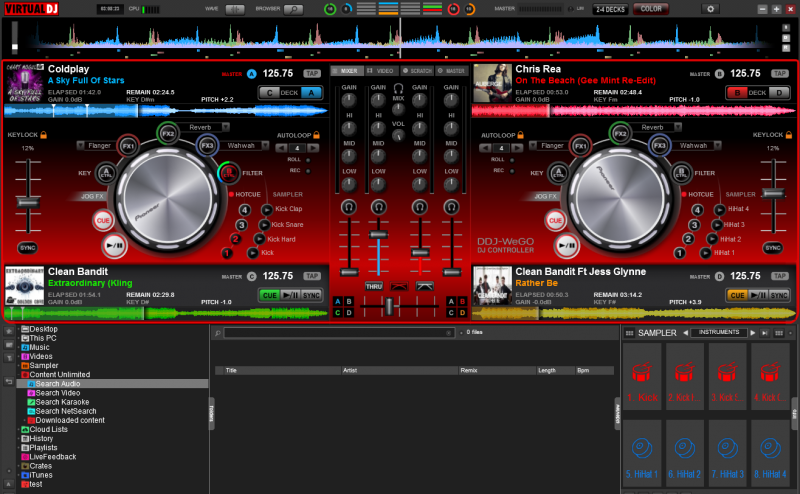
Task: Open the Wahwah effect dropdown on deck B
Action: [717, 146]
